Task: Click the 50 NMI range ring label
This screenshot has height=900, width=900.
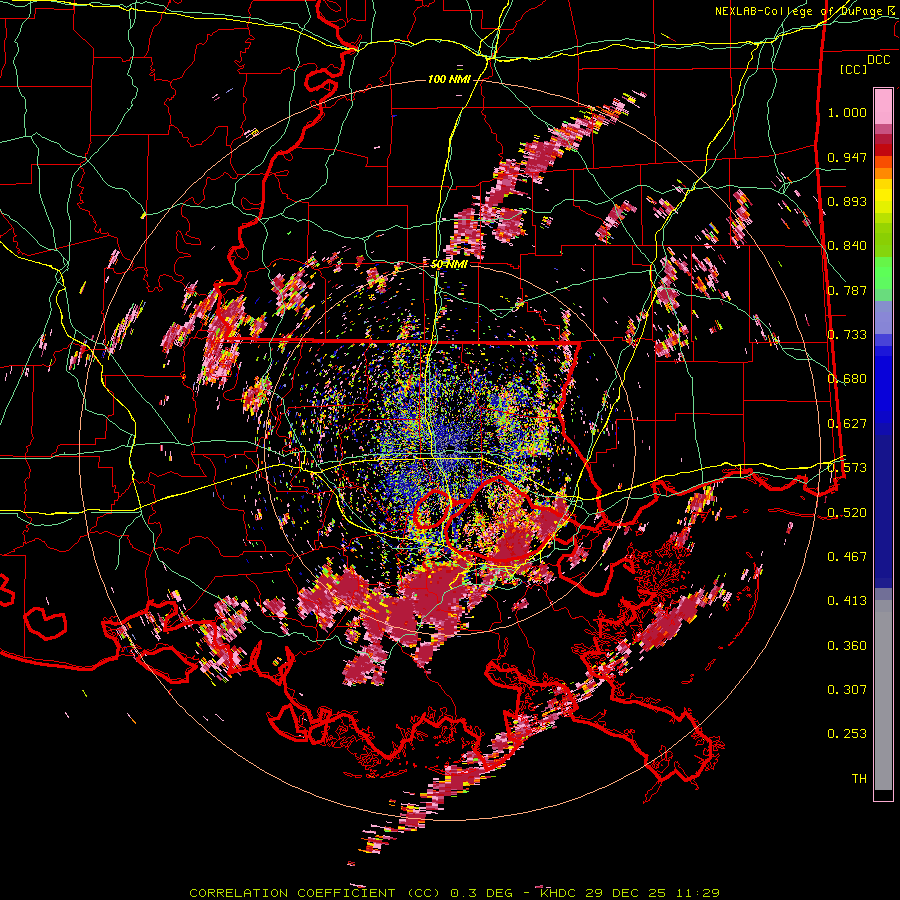Action: [449, 264]
